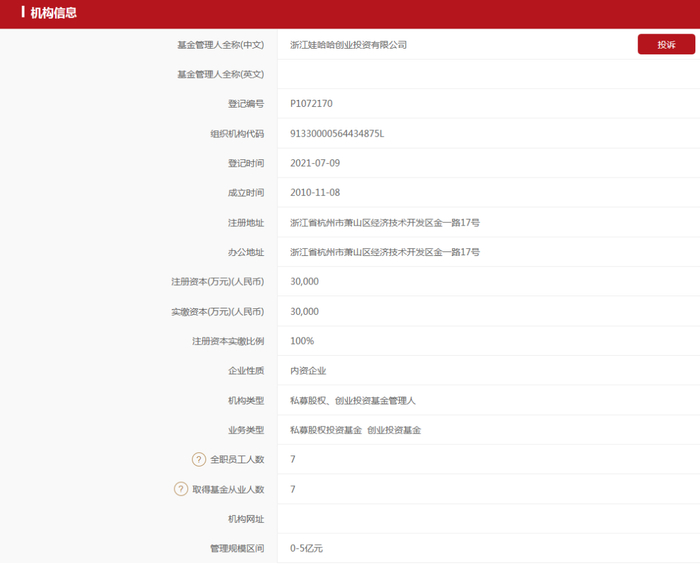Select management scale 0-5亿元 value
Image resolution: width=700 pixels, height=565 pixels.
306,548
